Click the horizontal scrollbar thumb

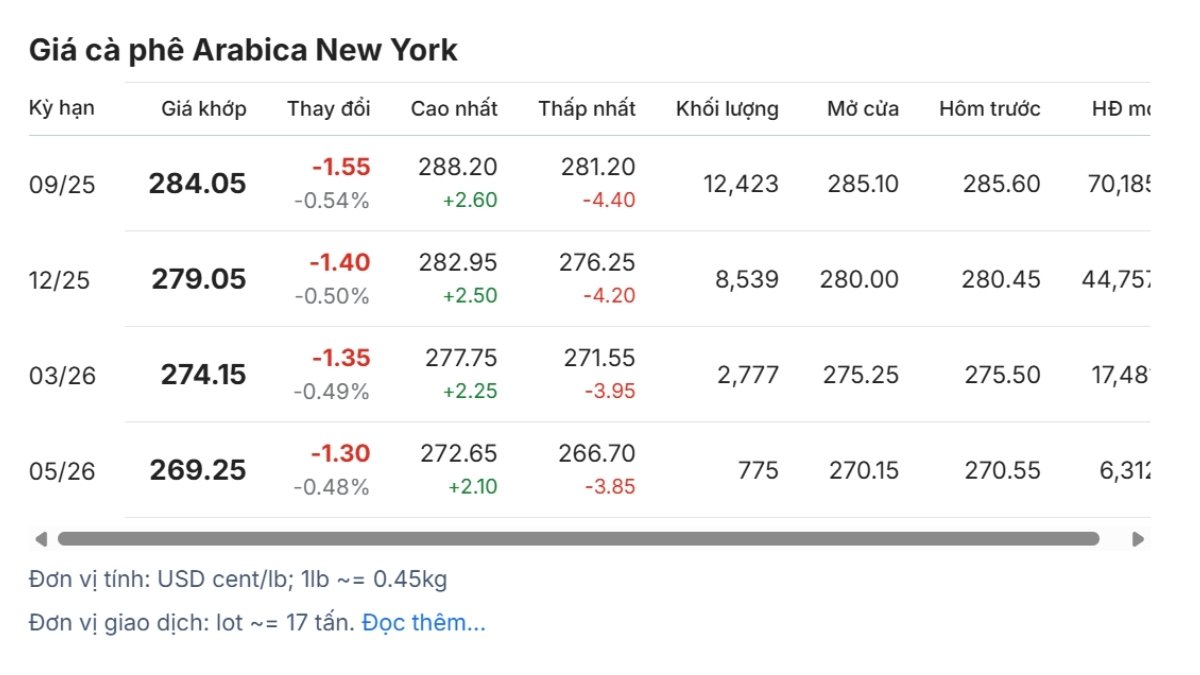578,539
